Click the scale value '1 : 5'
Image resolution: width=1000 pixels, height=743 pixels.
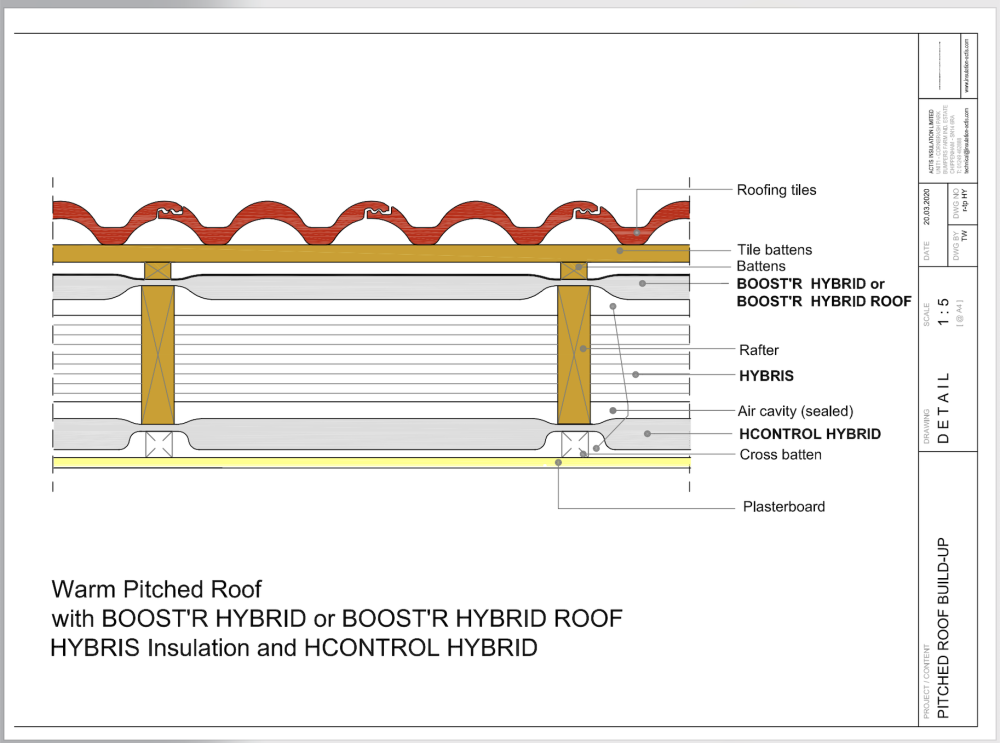coord(944,311)
